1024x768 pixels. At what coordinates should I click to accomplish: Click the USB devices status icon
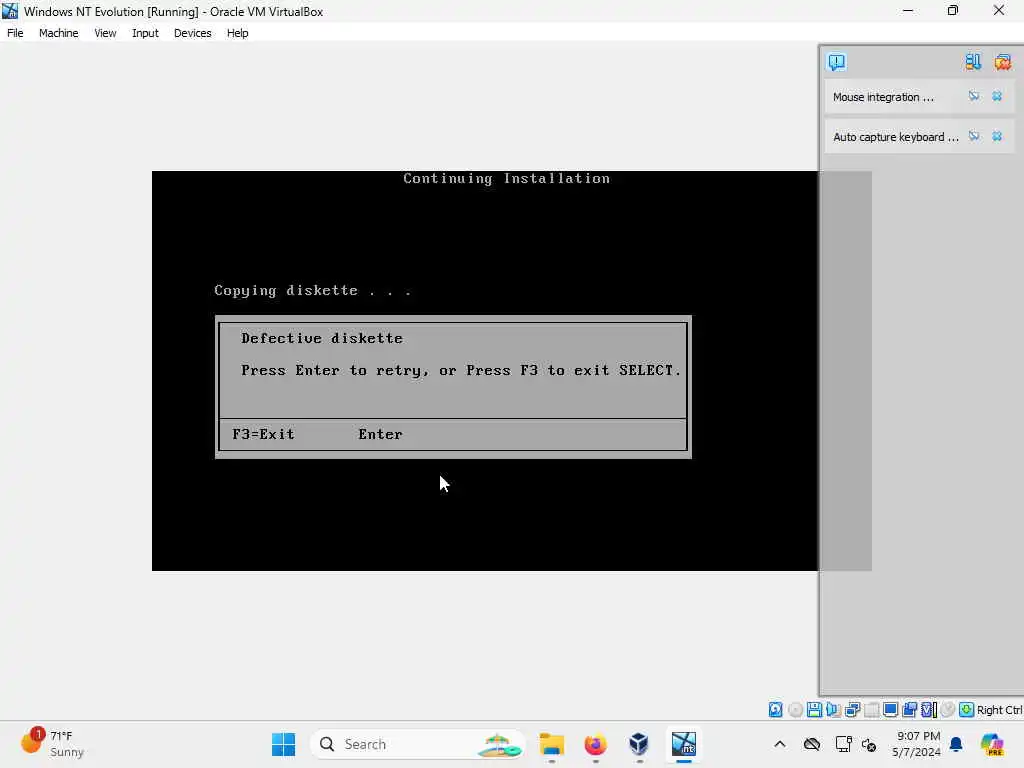pos(871,710)
